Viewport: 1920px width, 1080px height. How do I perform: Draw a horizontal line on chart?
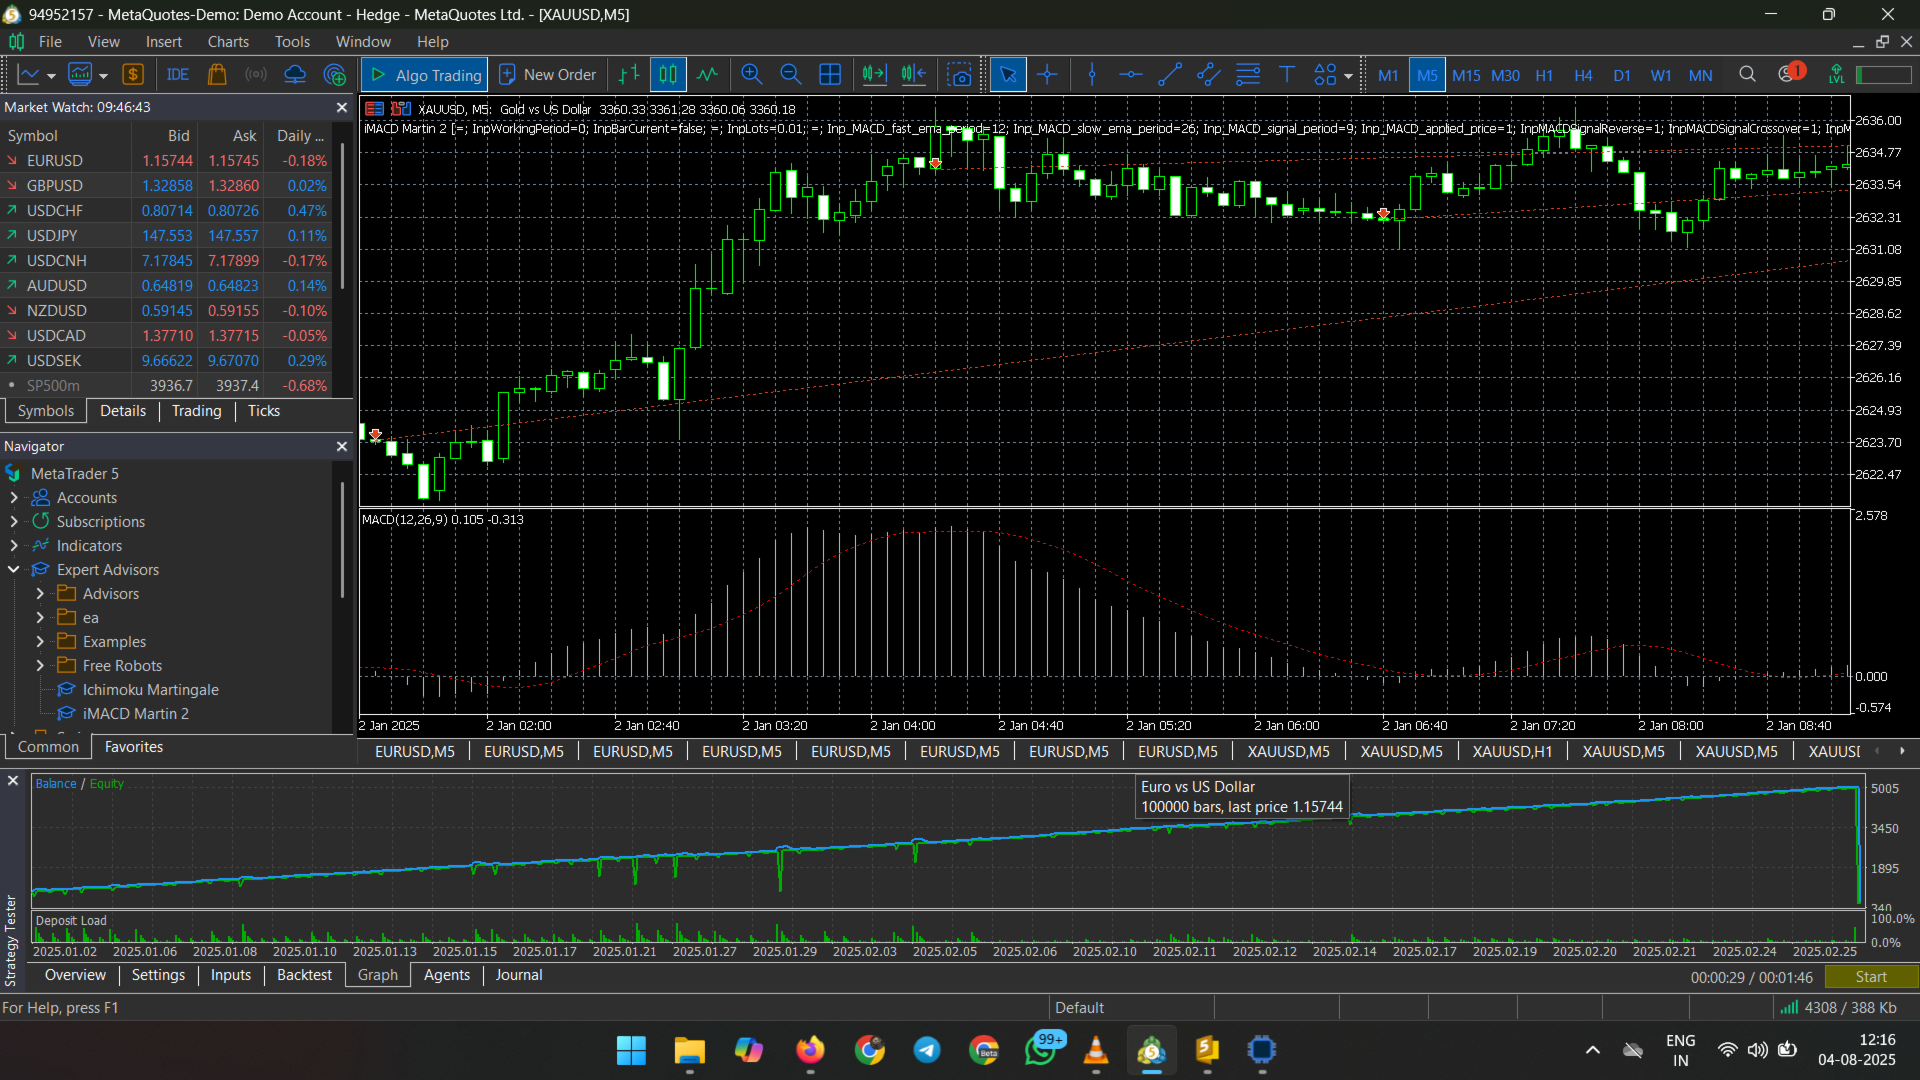coord(1131,75)
